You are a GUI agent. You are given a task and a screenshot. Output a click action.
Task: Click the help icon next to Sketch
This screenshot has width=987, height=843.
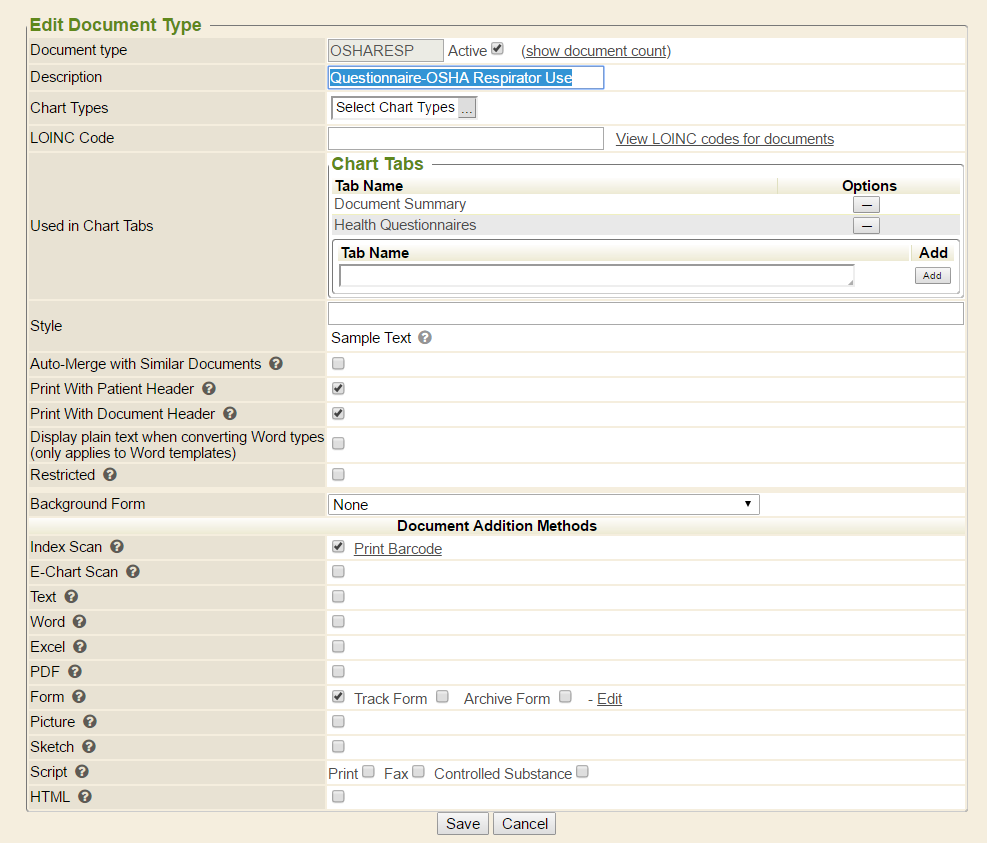pos(89,747)
